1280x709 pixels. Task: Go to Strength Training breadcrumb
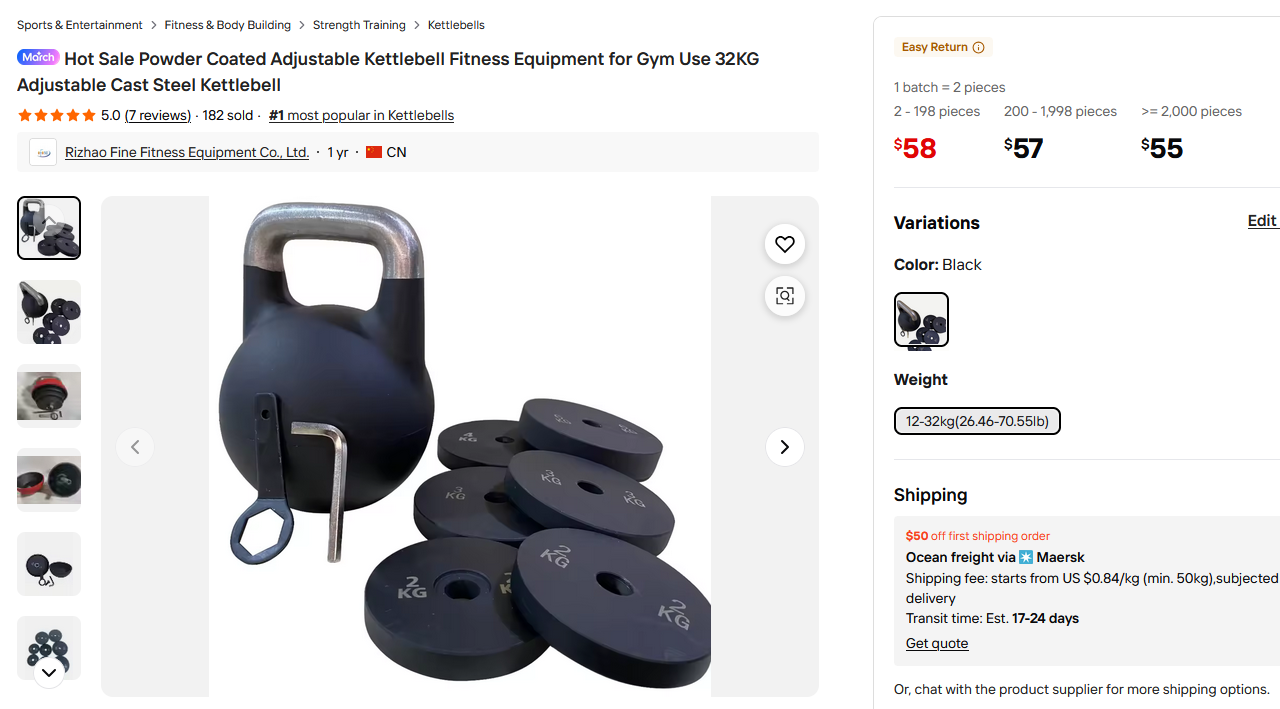click(x=359, y=25)
